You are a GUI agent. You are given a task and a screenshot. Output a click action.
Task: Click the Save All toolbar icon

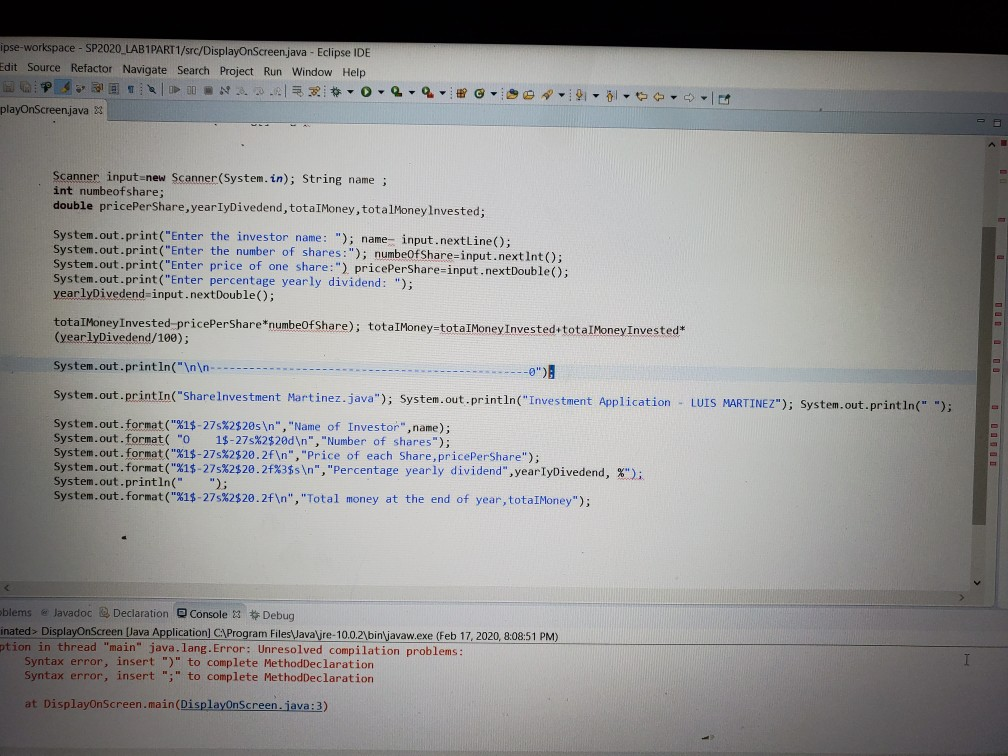(x=26, y=87)
